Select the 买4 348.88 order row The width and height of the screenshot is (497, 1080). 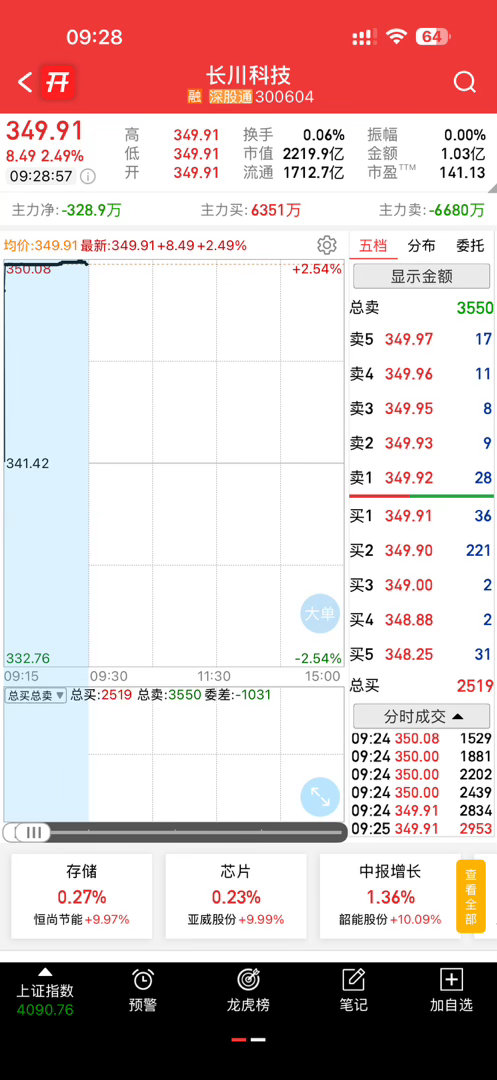coord(421,619)
